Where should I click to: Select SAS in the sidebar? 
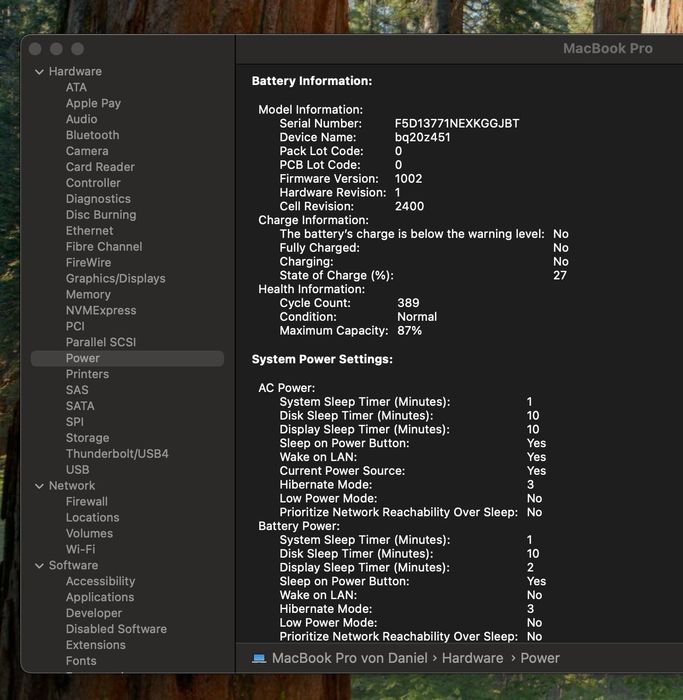point(77,390)
